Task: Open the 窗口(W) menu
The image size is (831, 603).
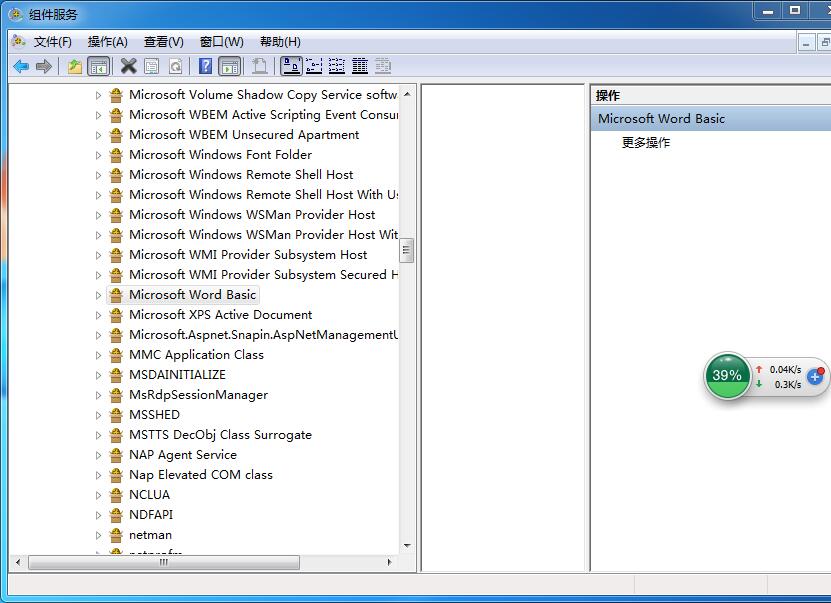Action: 222,42
